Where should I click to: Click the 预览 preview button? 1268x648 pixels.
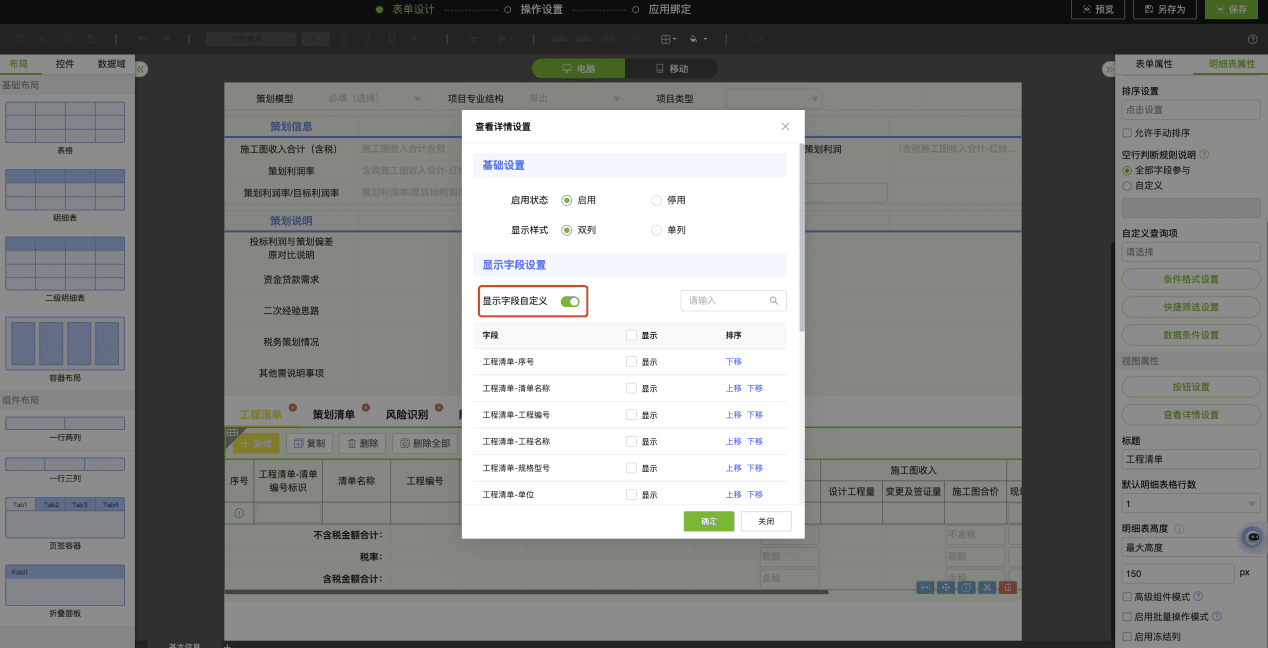pyautogui.click(x=1098, y=9)
